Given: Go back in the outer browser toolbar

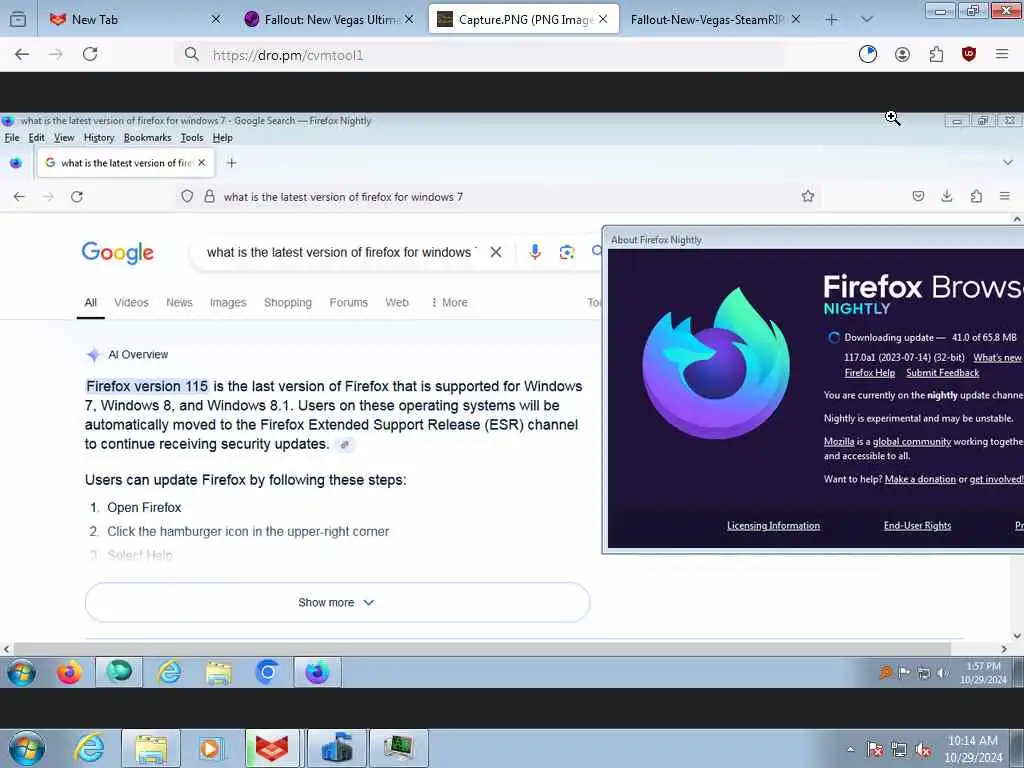Looking at the screenshot, I should (22, 54).
